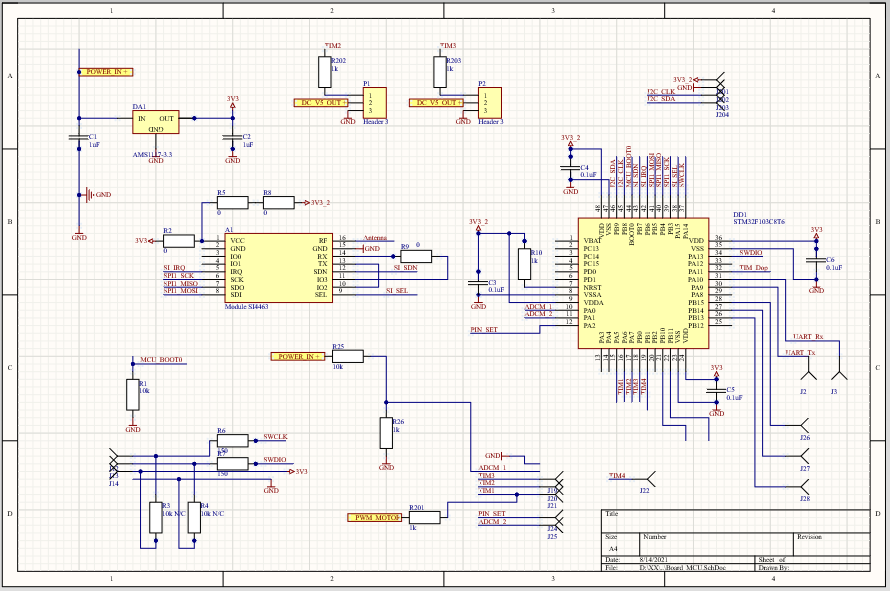Select the P2 Header 3 connector
The width and height of the screenshot is (890, 591).
(x=489, y=103)
